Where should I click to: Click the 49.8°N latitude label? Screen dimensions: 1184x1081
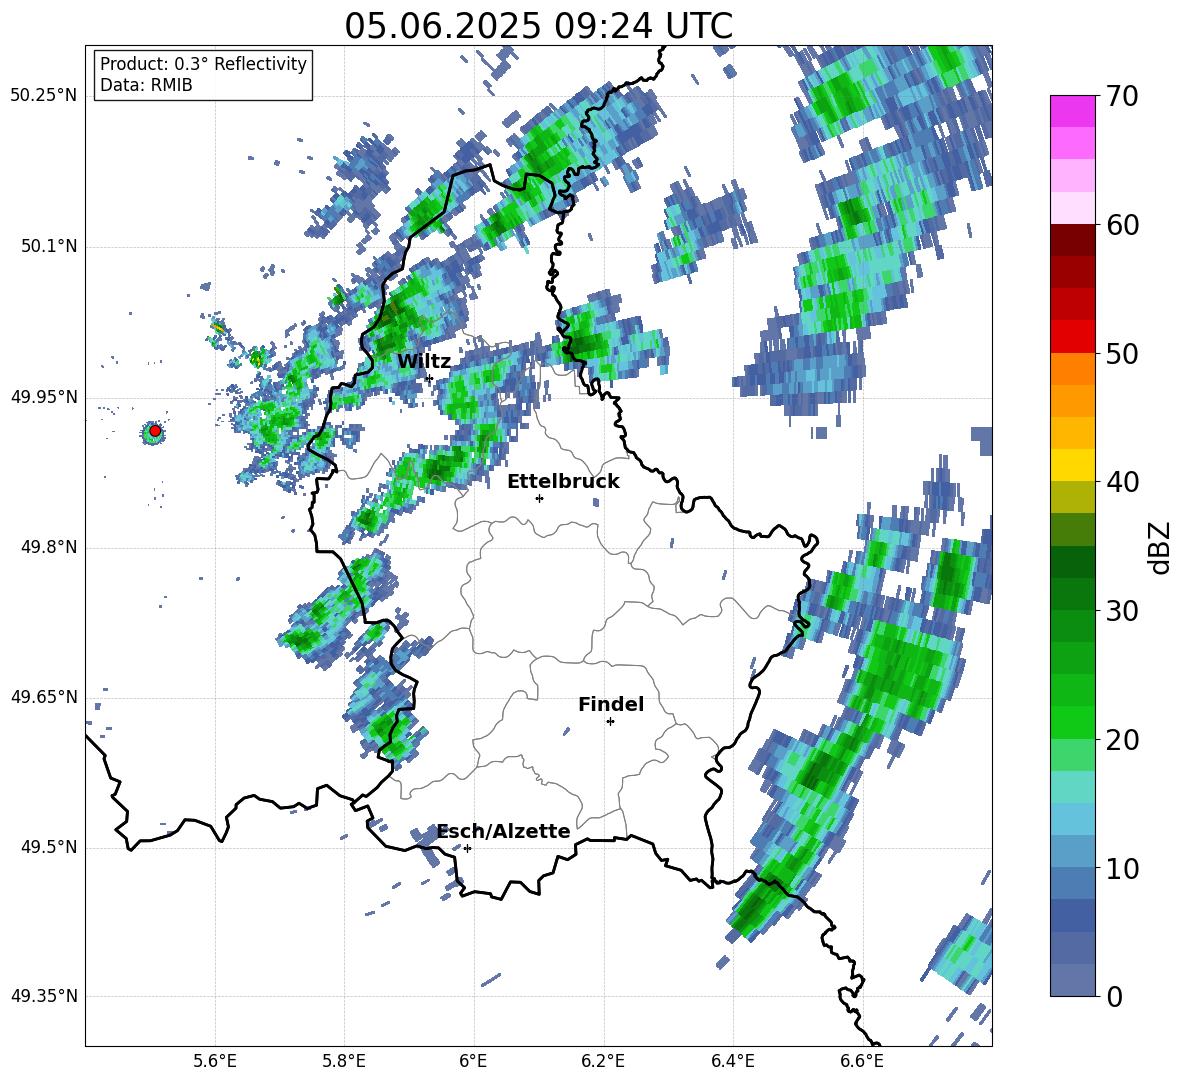pyautogui.click(x=48, y=547)
